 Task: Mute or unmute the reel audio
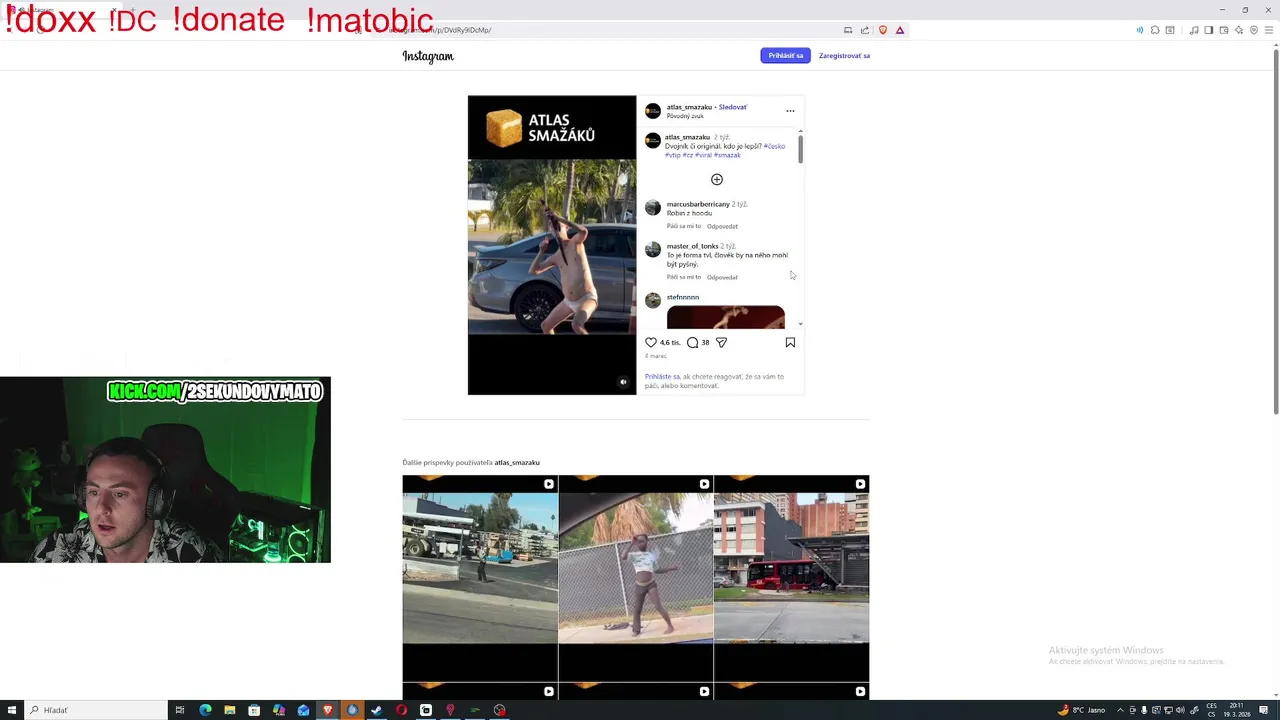(x=623, y=382)
